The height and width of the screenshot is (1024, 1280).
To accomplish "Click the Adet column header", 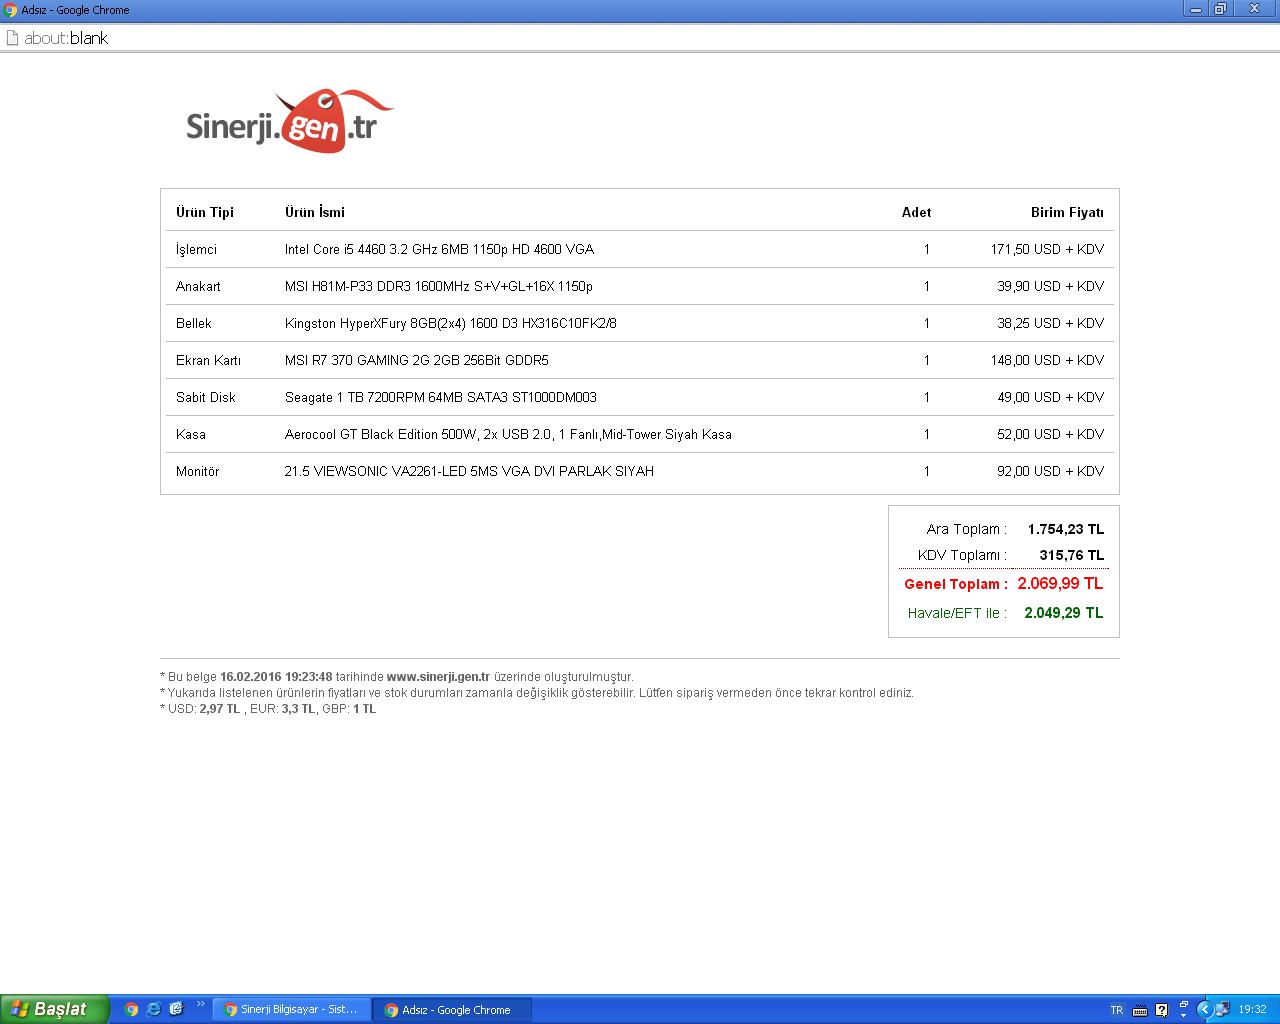I will pos(916,212).
